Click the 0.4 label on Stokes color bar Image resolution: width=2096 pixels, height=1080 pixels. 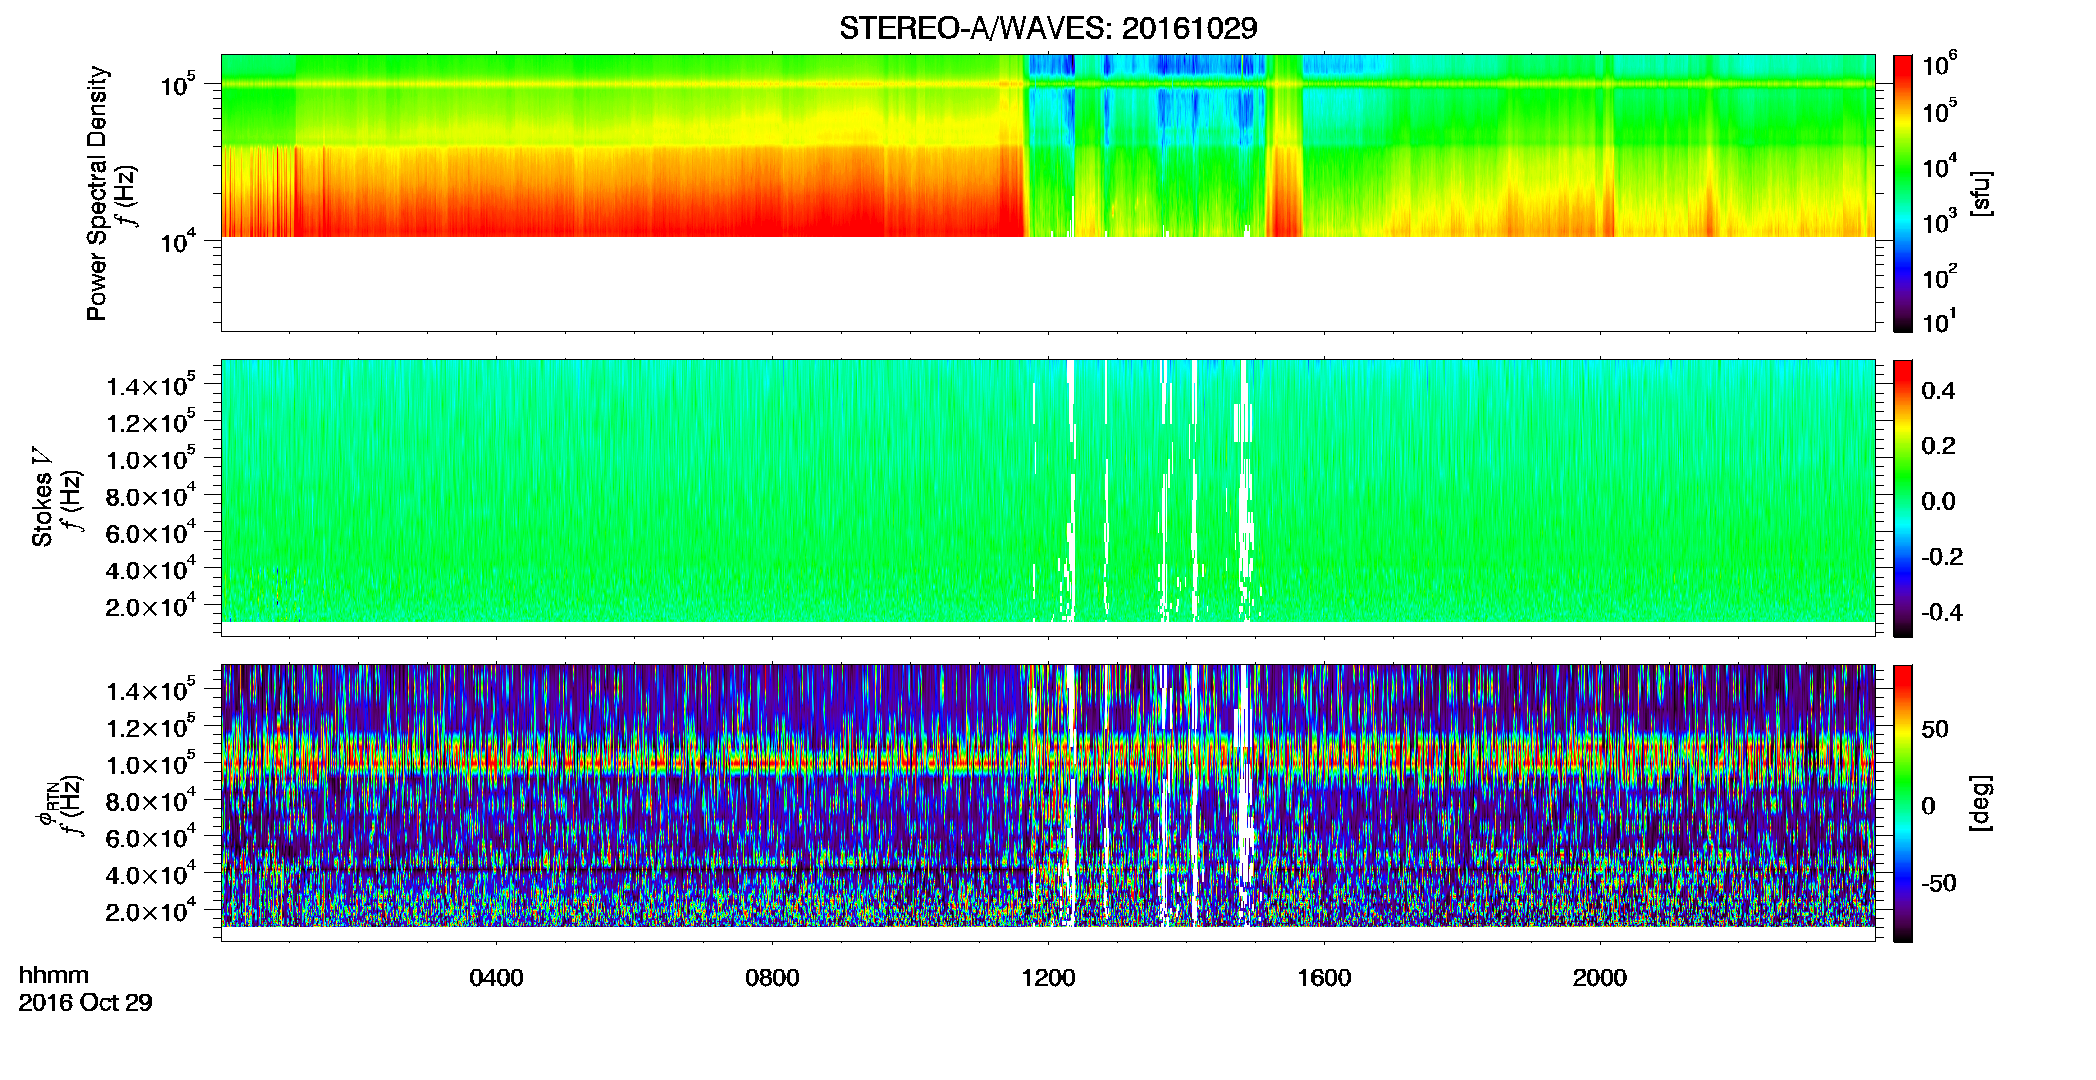click(x=1938, y=390)
